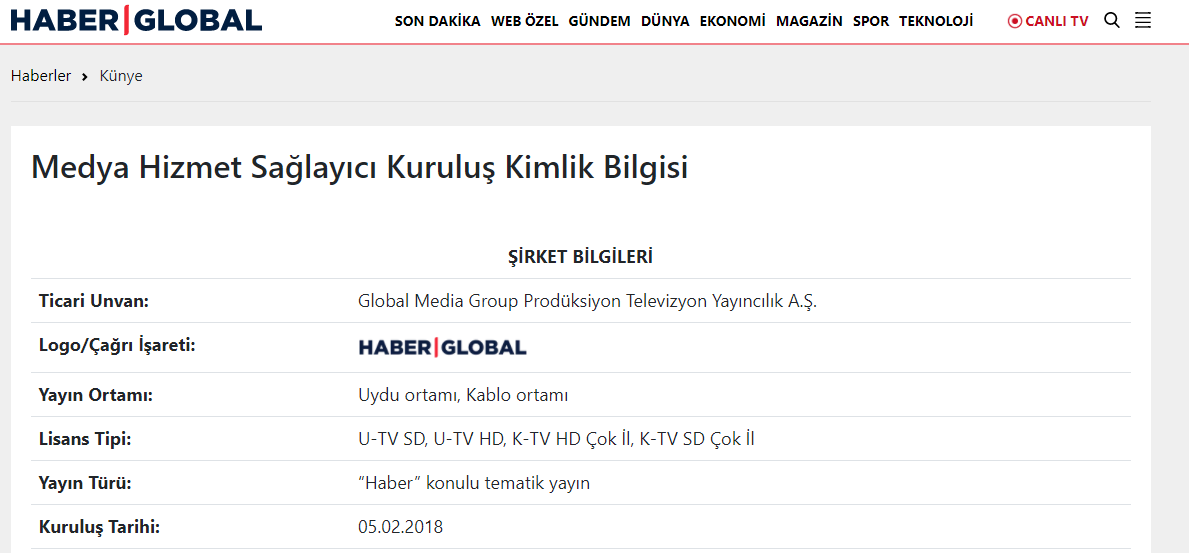Open TEKNOLOJİ section
Image resolution: width=1189 pixels, height=553 pixels.
click(936, 21)
